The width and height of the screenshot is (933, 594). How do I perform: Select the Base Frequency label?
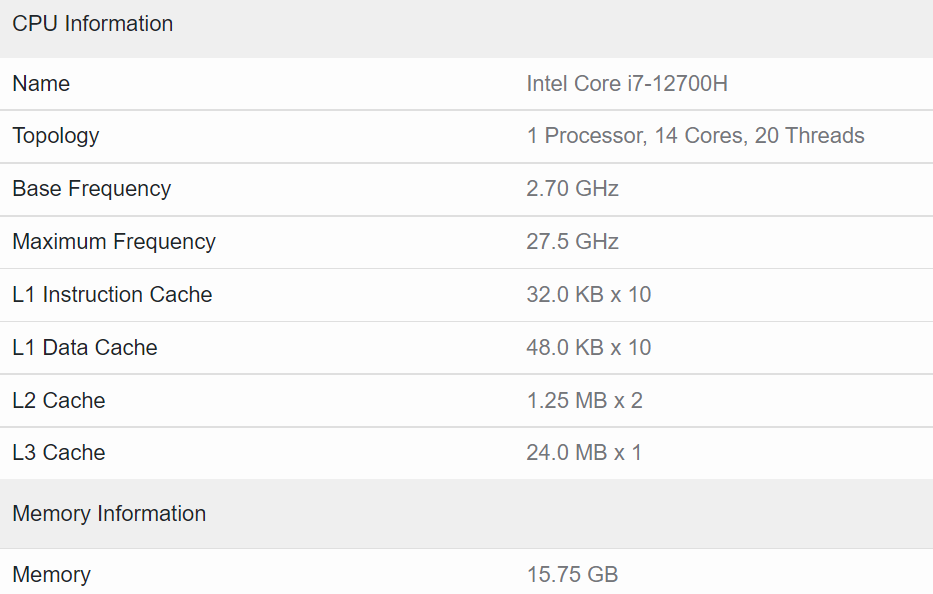click(x=91, y=189)
